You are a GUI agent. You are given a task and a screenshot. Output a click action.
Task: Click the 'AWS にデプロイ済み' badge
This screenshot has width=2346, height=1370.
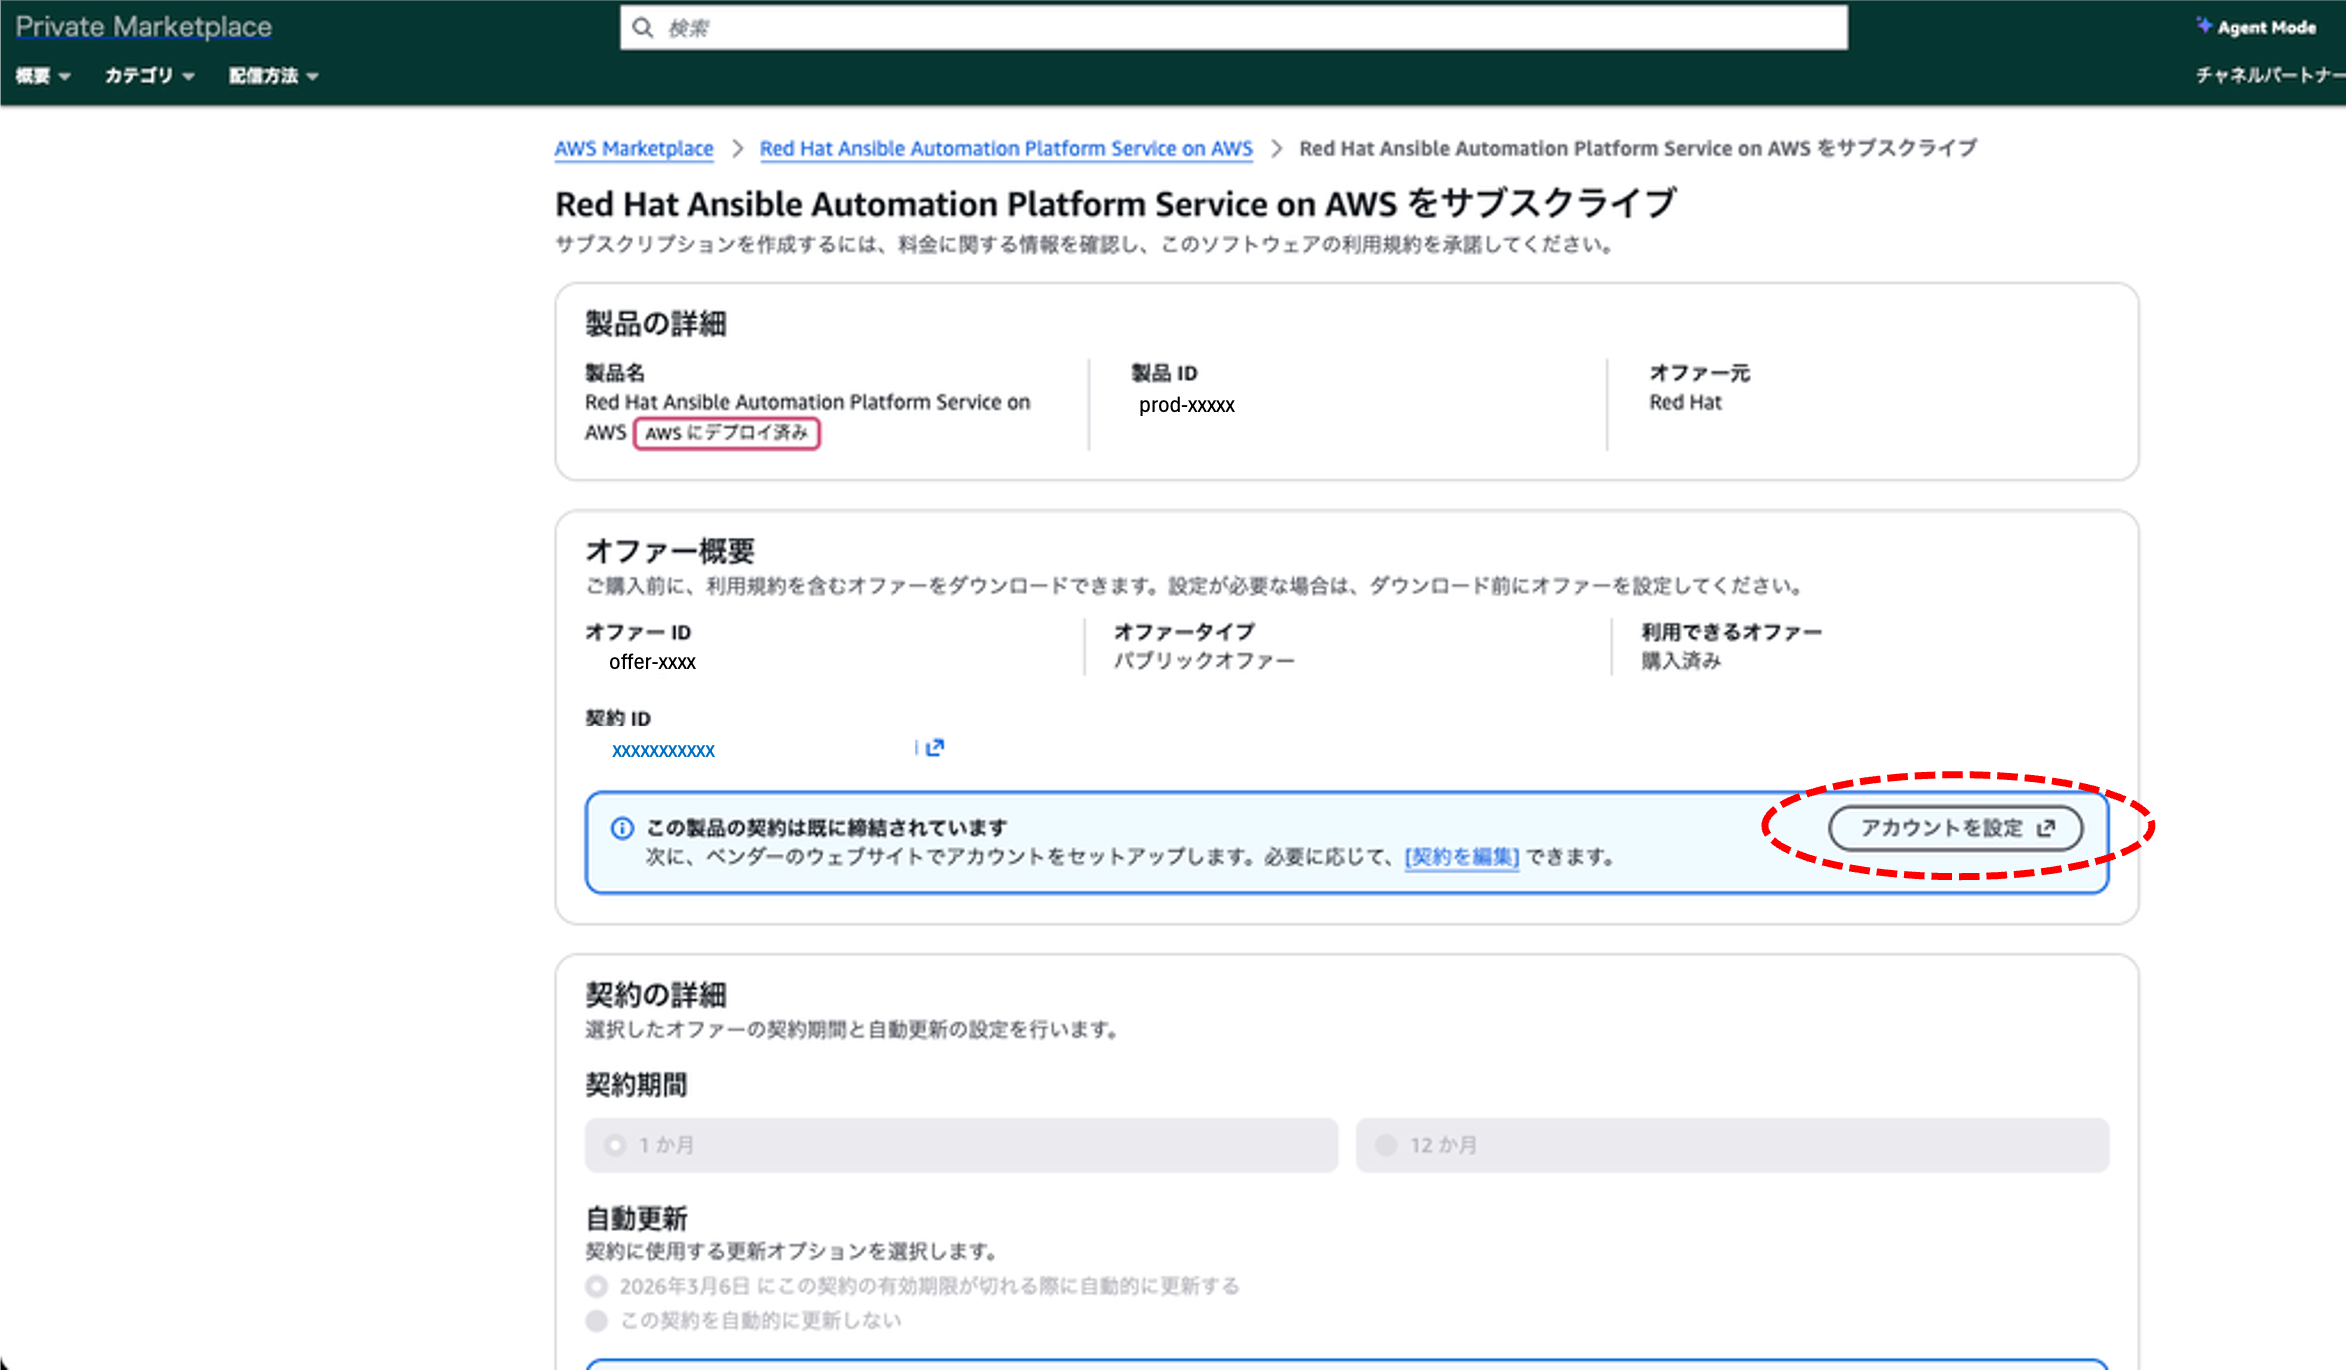(726, 433)
